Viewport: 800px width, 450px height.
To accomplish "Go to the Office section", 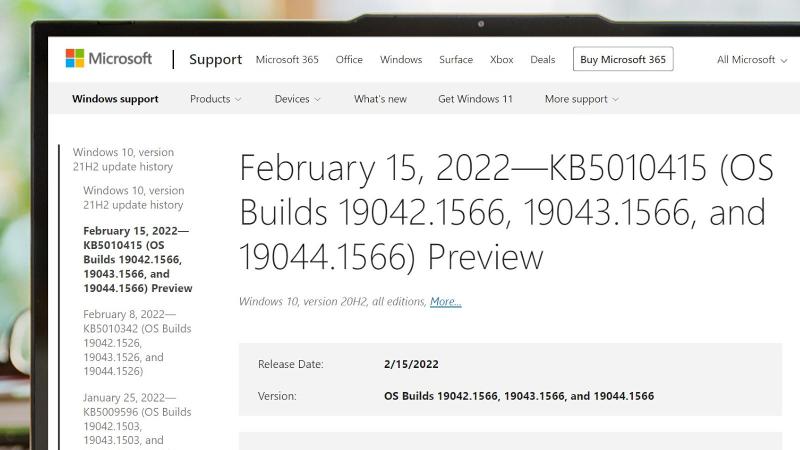I will (x=349, y=59).
